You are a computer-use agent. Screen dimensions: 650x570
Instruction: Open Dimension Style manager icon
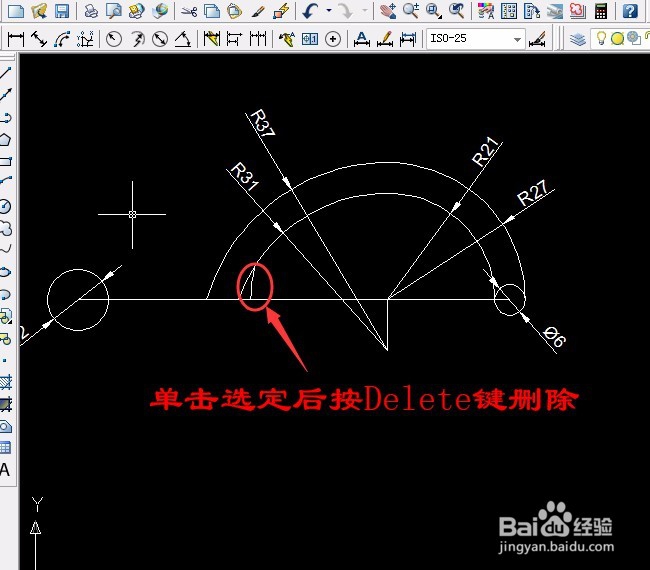pos(538,39)
